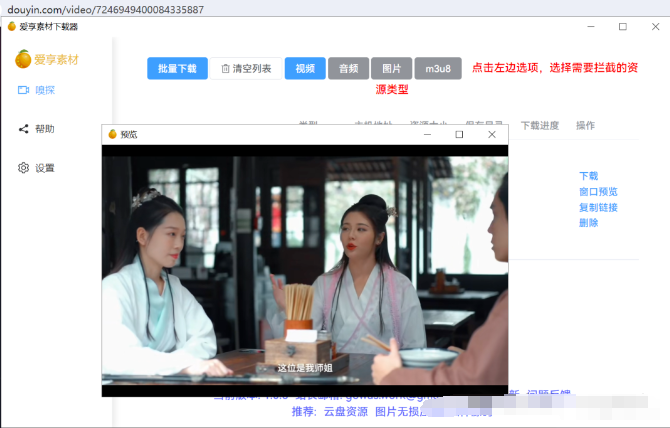
Task: Open the 设置 settings section in sidebar
Action: [x=36, y=168]
